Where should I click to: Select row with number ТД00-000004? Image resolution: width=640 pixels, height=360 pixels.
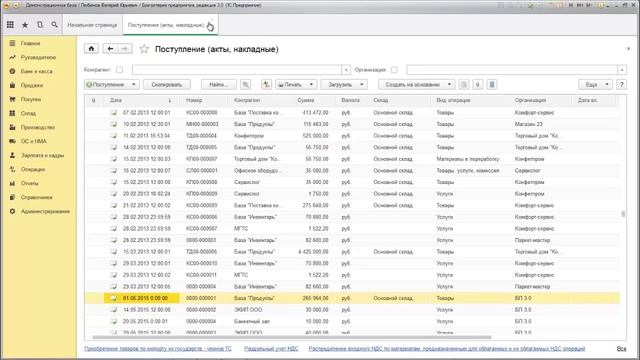352,136
